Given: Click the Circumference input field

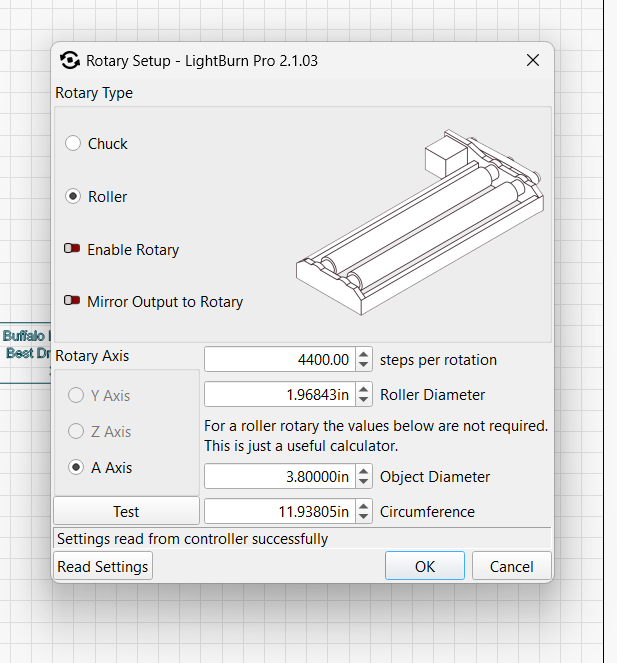Looking at the screenshot, I should click(280, 511).
